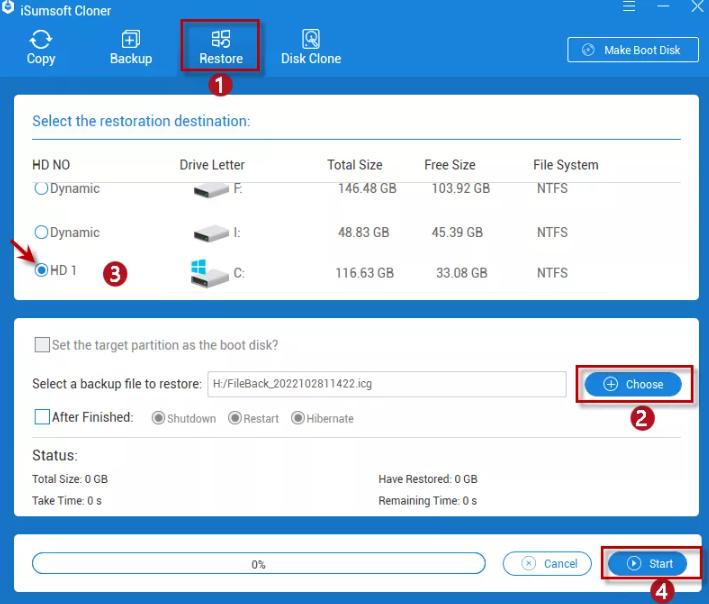Select the Dynamic F: drive radio button

click(41, 188)
